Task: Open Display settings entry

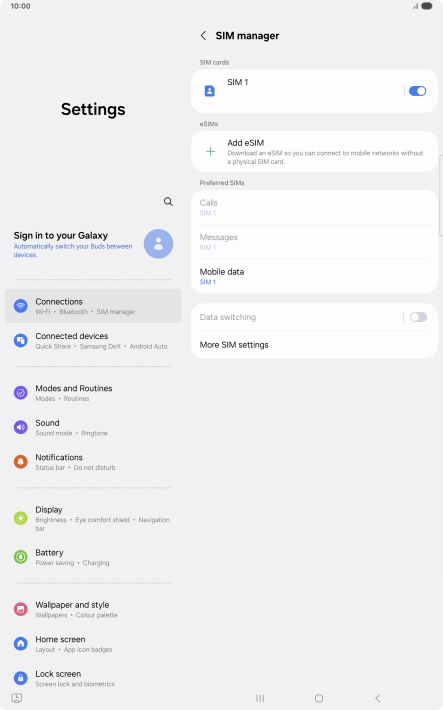Action: pos(93,518)
